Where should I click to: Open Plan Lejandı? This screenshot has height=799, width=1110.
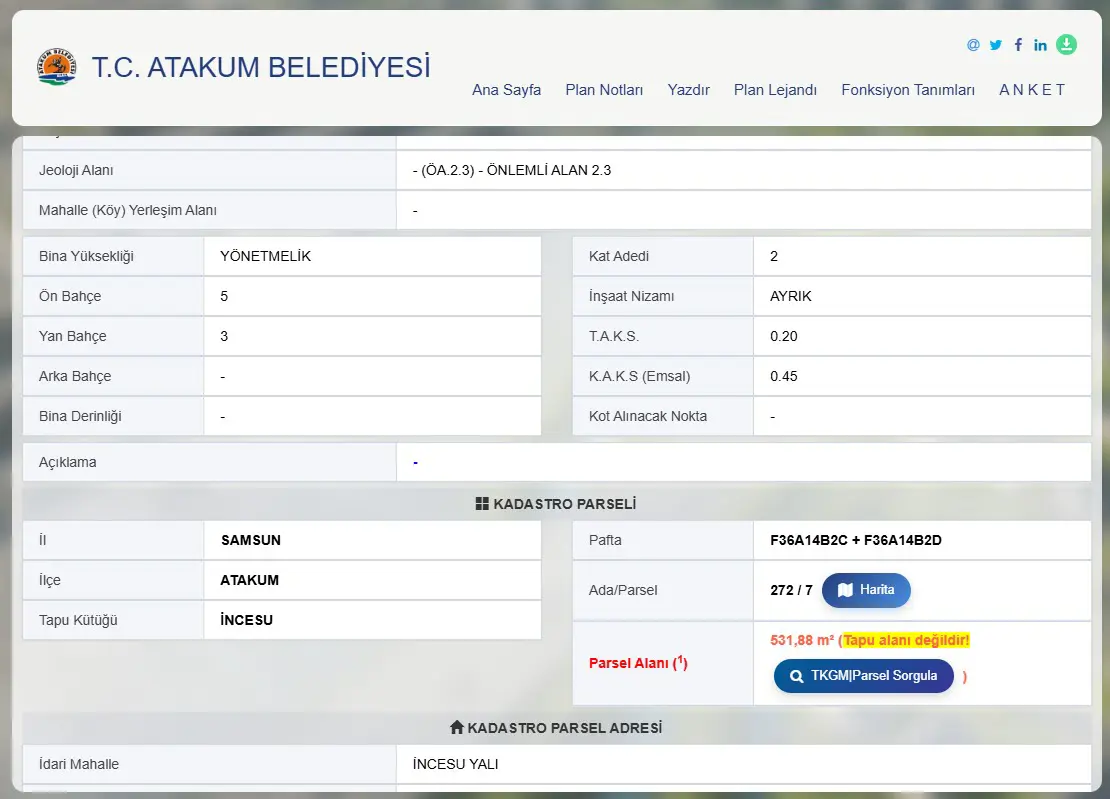tap(775, 90)
